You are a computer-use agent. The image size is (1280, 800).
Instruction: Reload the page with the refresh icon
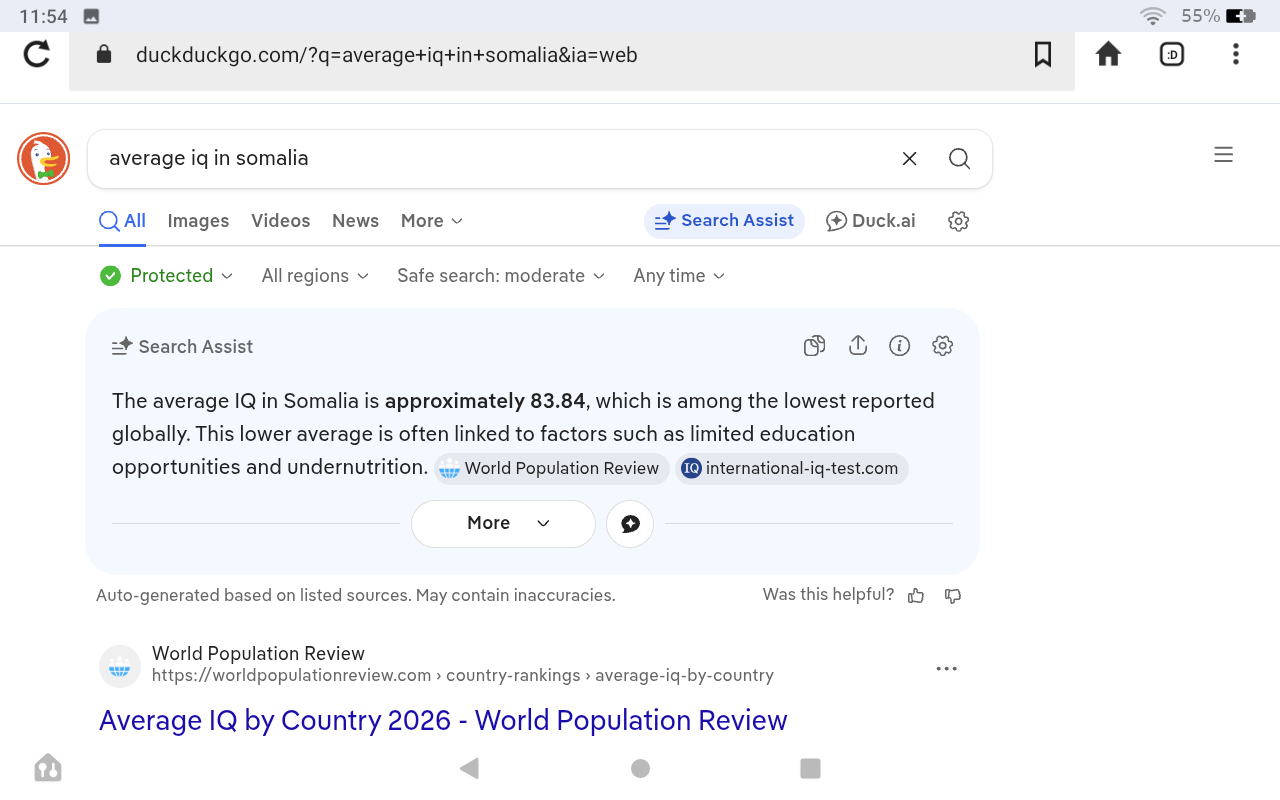[37, 54]
